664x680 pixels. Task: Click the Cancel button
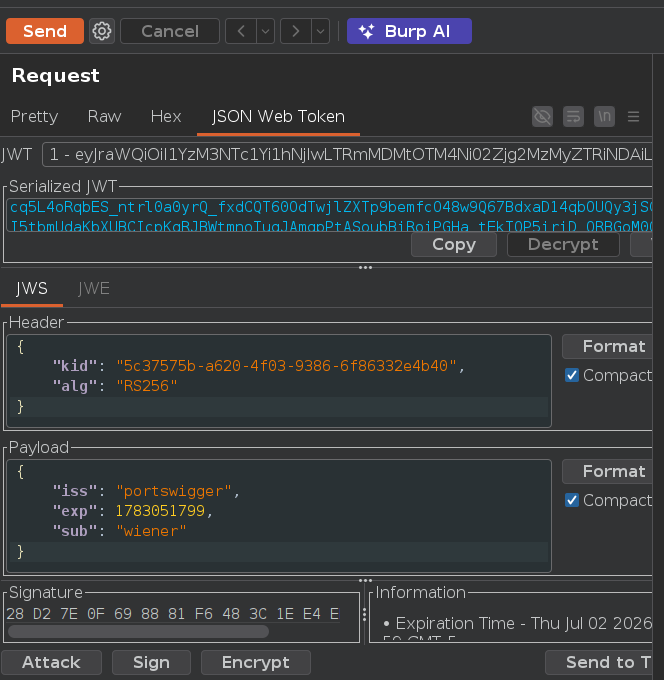click(x=170, y=31)
